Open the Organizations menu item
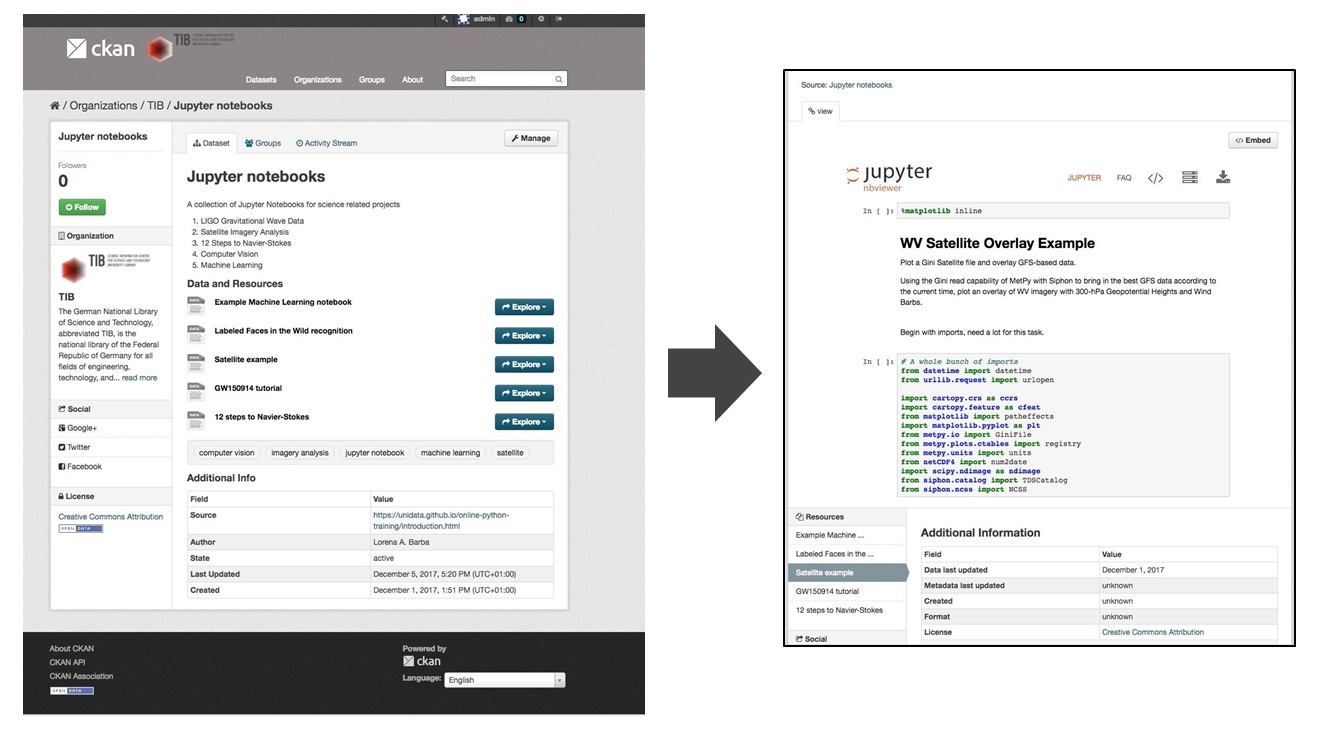1321x738 pixels. [317, 80]
